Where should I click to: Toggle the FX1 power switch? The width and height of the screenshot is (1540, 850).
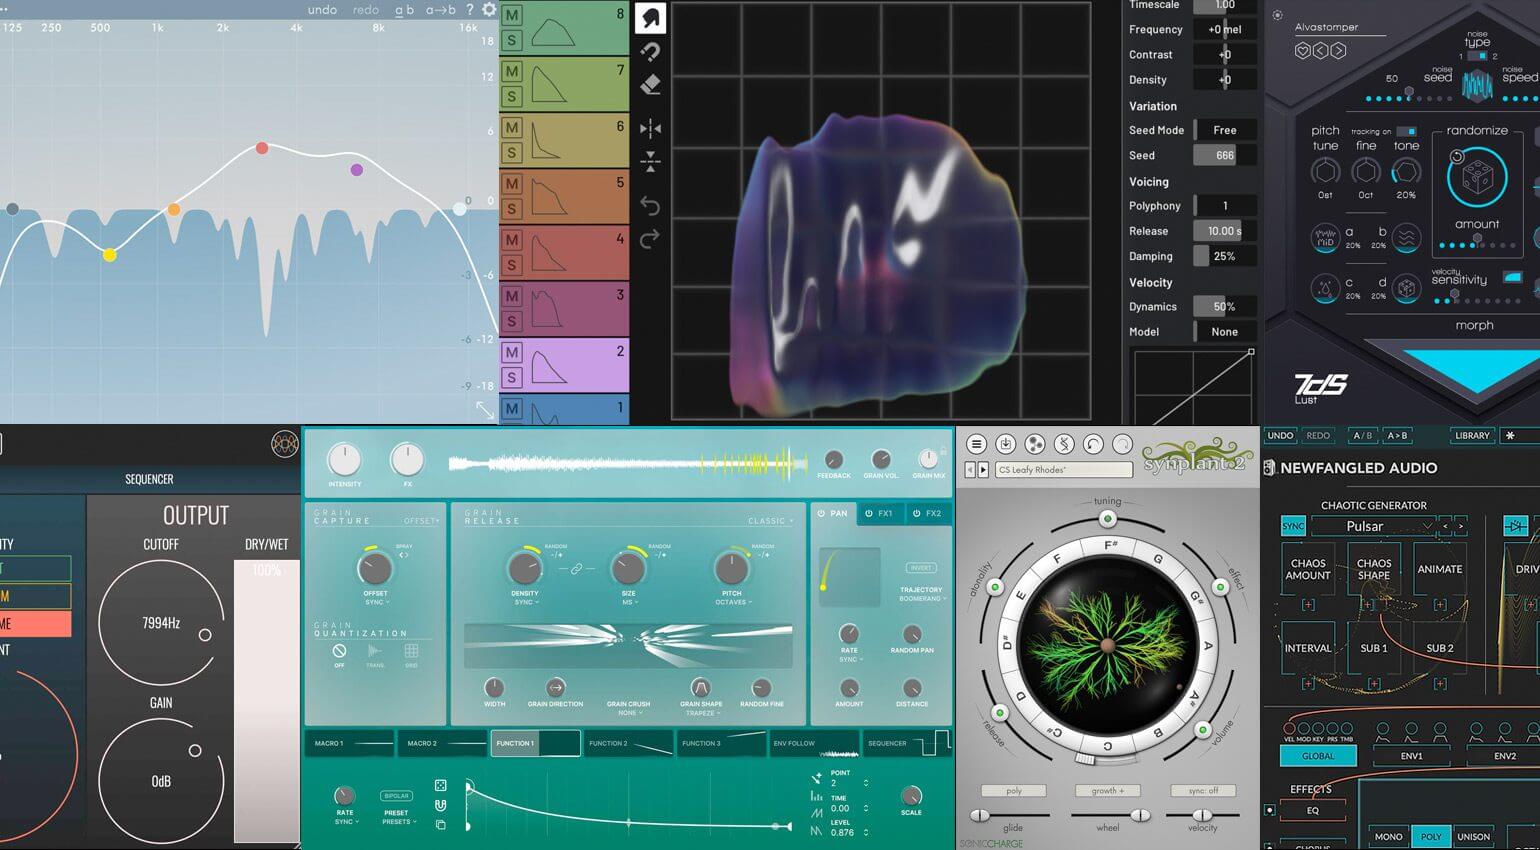[867, 514]
